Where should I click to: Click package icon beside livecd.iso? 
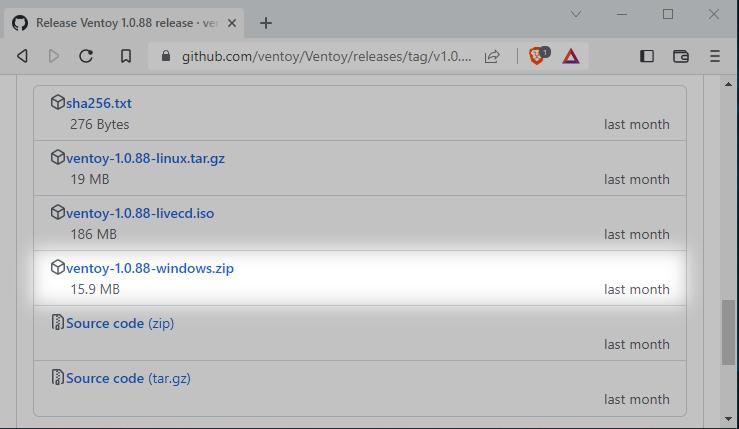pyautogui.click(x=57, y=212)
